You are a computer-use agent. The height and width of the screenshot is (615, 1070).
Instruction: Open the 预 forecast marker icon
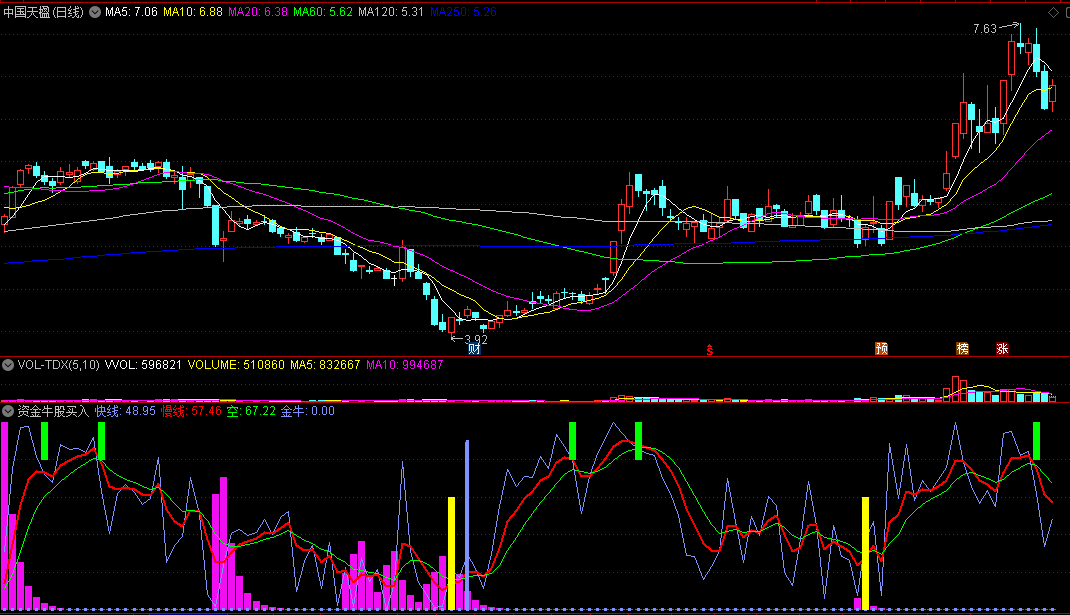882,349
